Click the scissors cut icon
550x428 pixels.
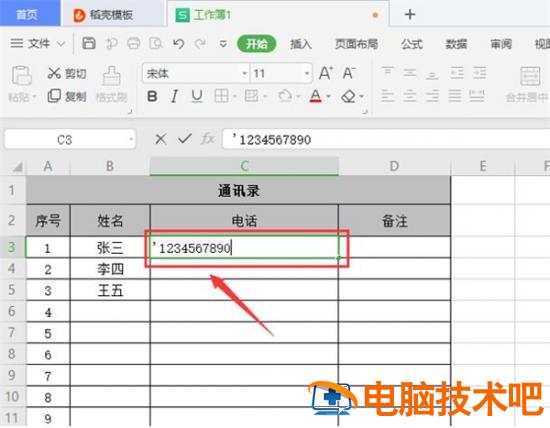click(x=54, y=73)
